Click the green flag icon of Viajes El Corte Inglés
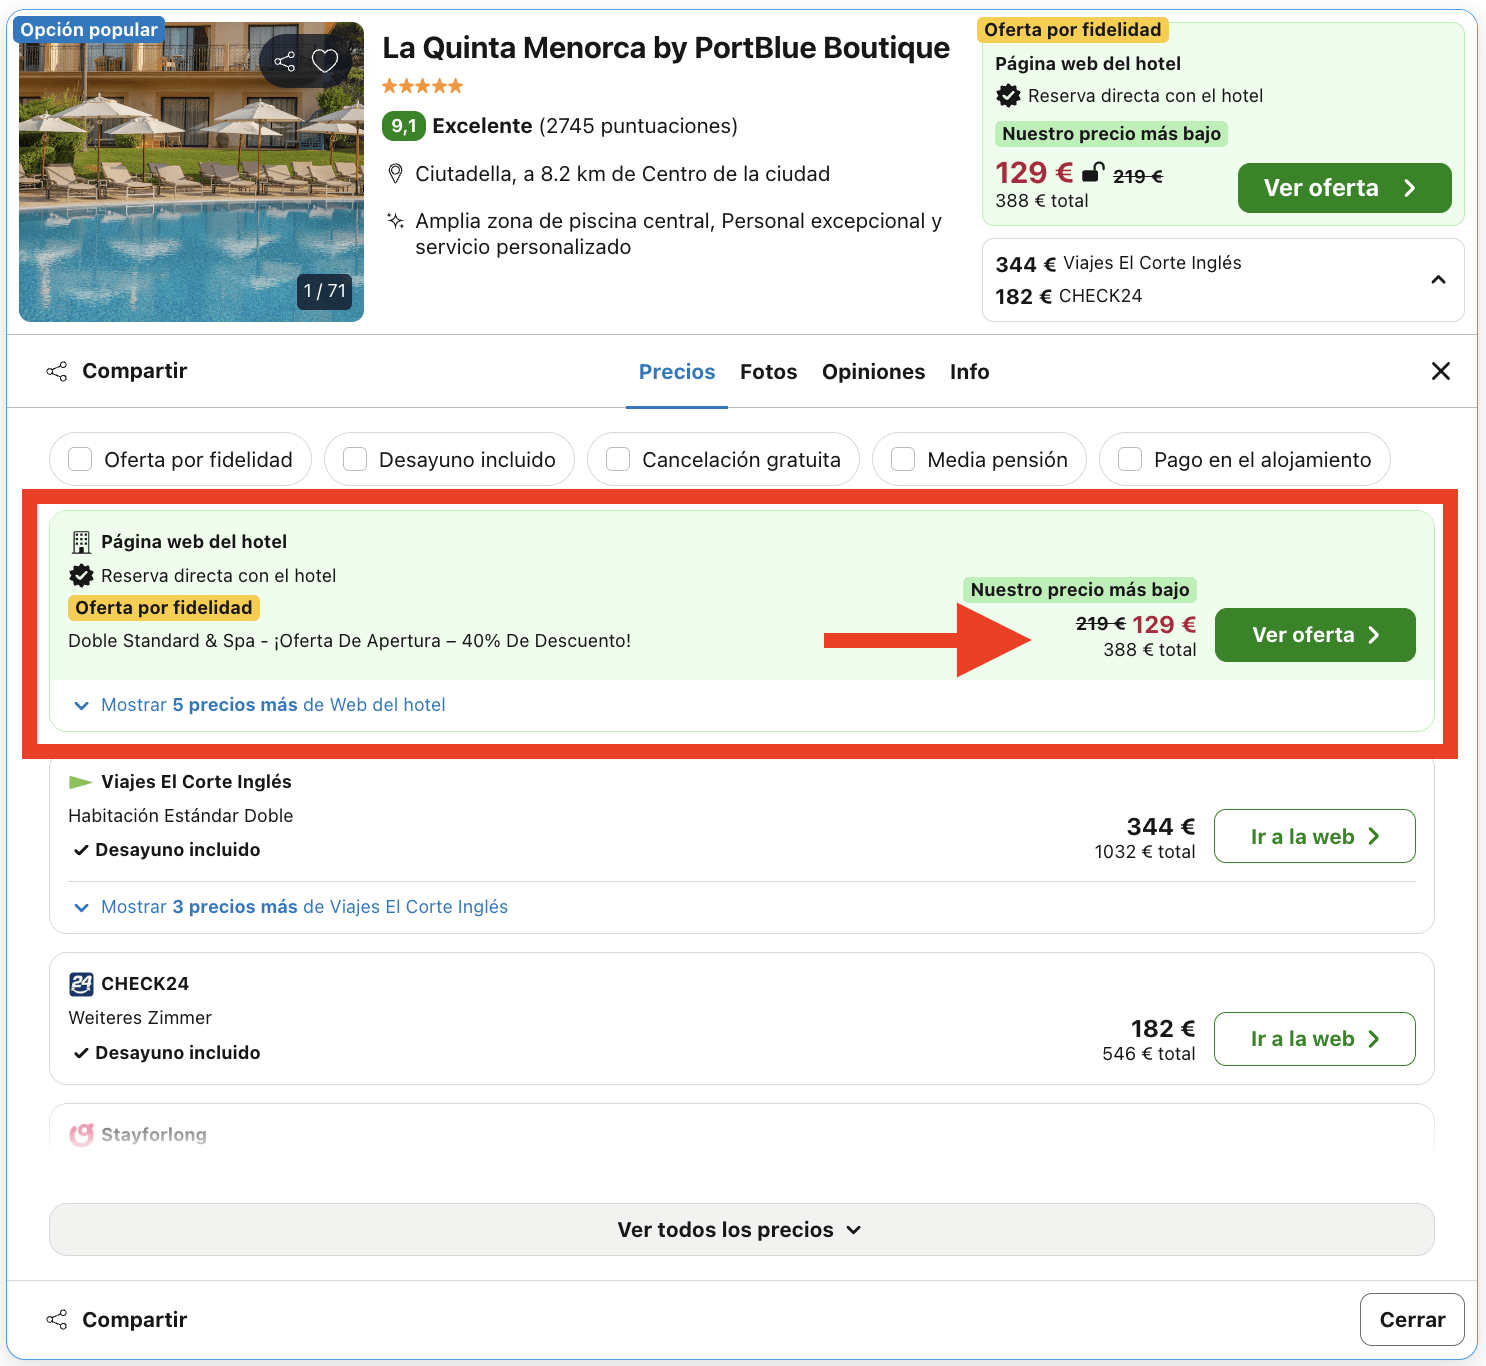The width and height of the screenshot is (1486, 1366). [x=80, y=781]
